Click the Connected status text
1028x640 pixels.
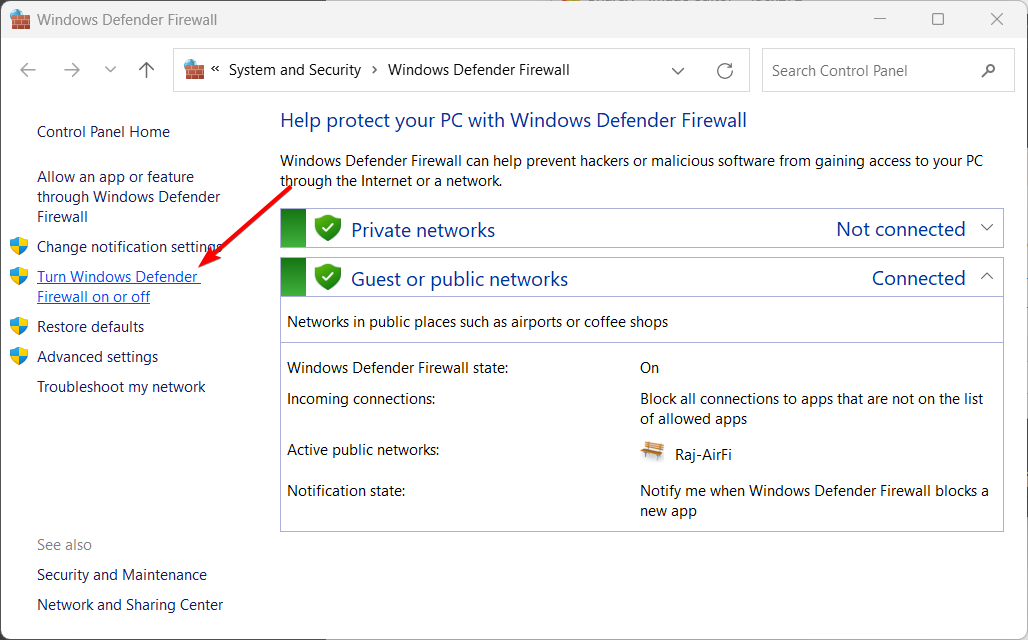point(919,278)
